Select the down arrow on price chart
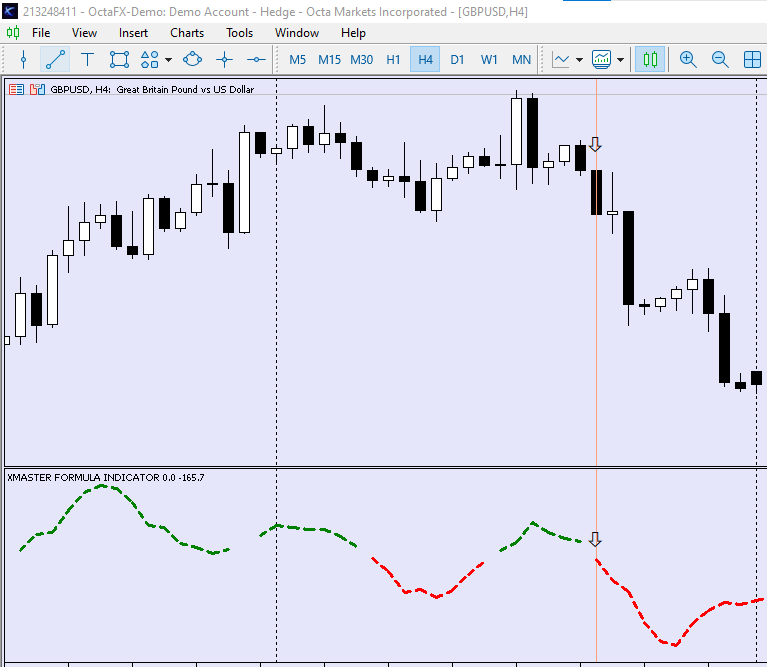The height and width of the screenshot is (667, 767). (595, 144)
